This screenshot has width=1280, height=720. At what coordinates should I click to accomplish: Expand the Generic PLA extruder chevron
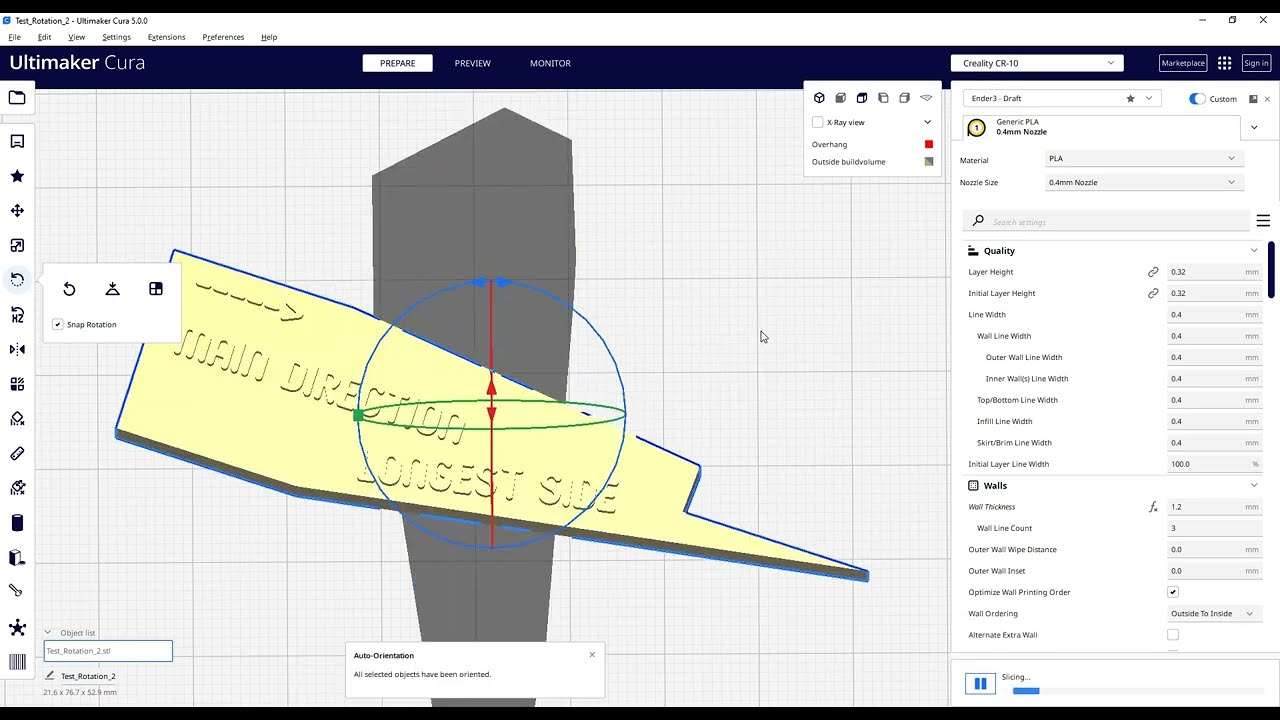click(1254, 127)
